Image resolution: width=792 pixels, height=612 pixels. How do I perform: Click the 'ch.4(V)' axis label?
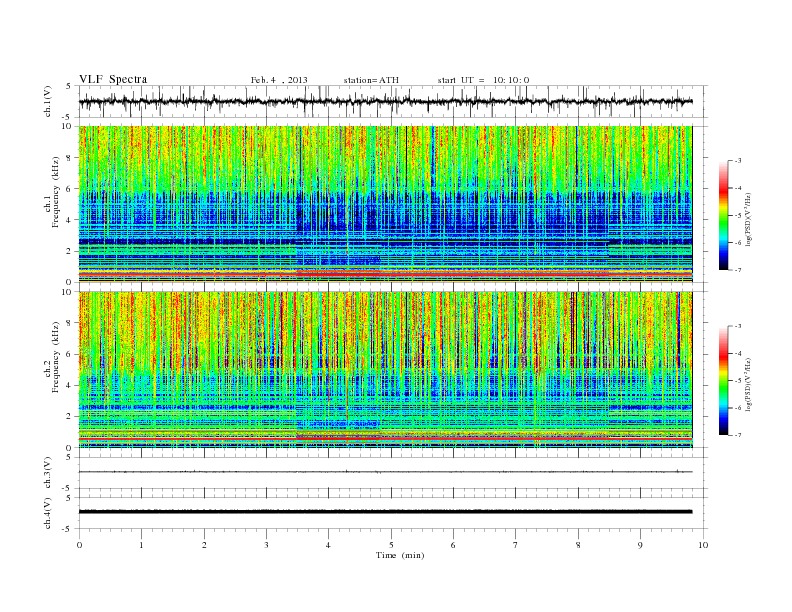(x=48, y=513)
